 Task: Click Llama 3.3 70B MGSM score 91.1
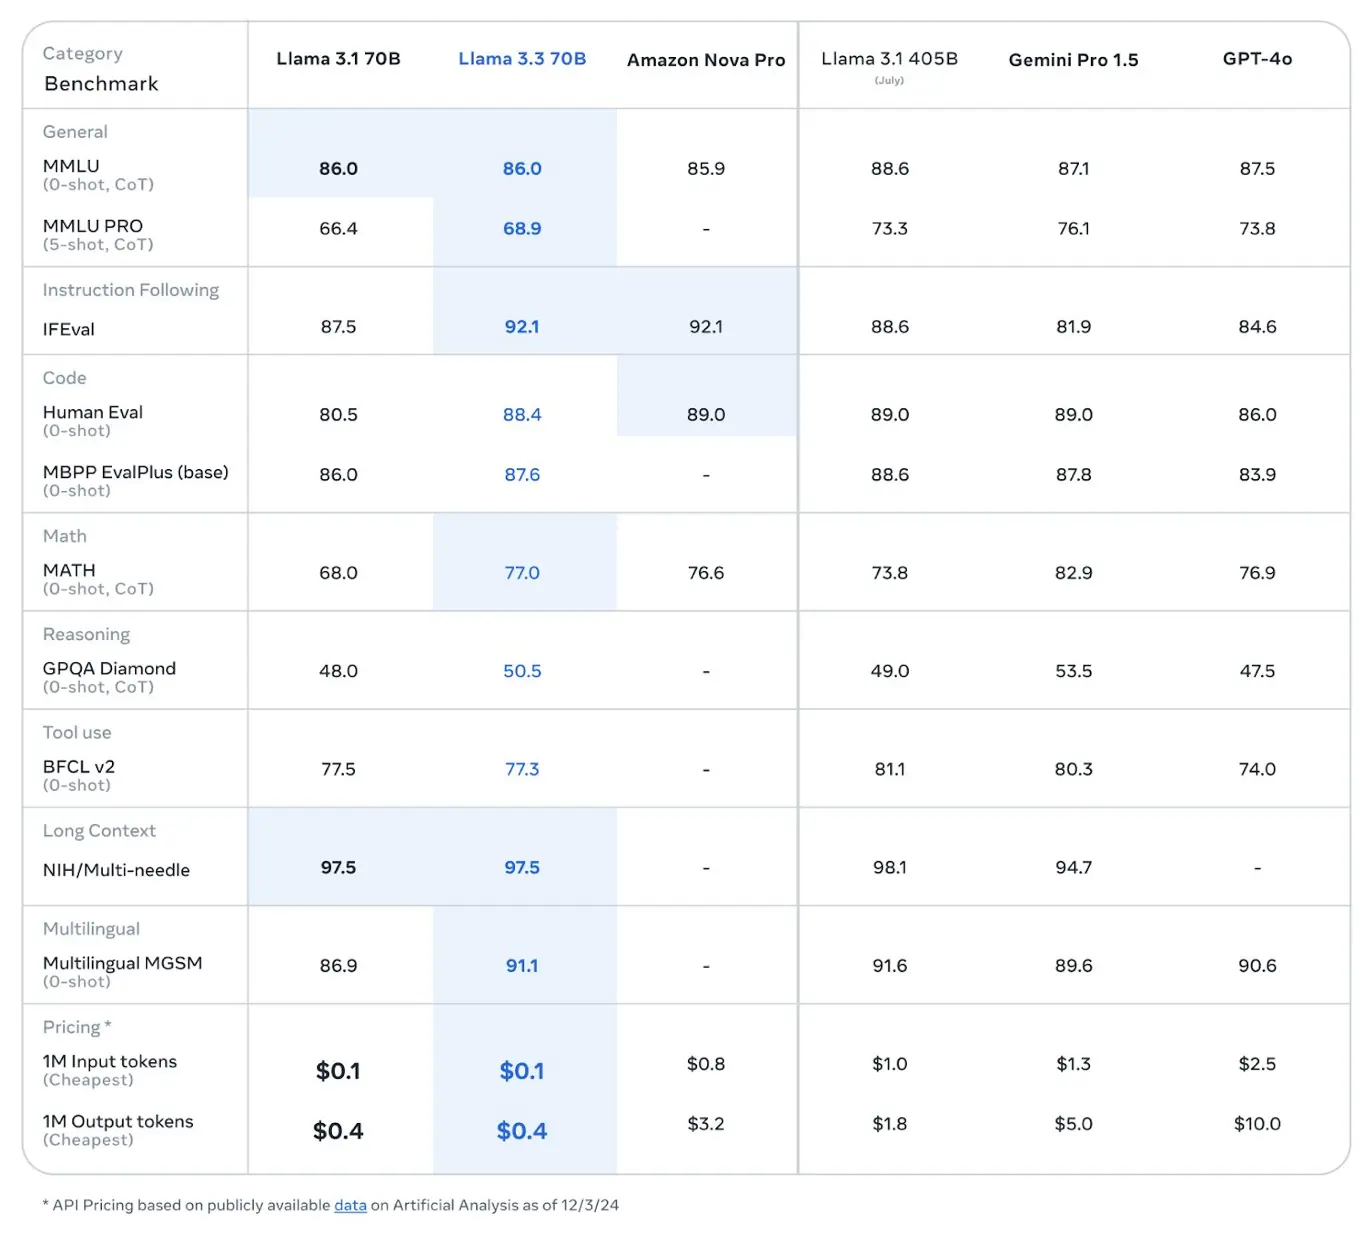(522, 966)
